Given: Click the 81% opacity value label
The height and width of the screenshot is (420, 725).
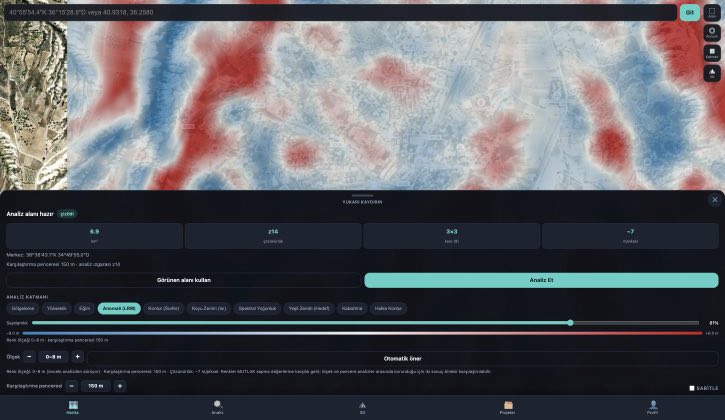Looking at the screenshot, I should (x=713, y=323).
